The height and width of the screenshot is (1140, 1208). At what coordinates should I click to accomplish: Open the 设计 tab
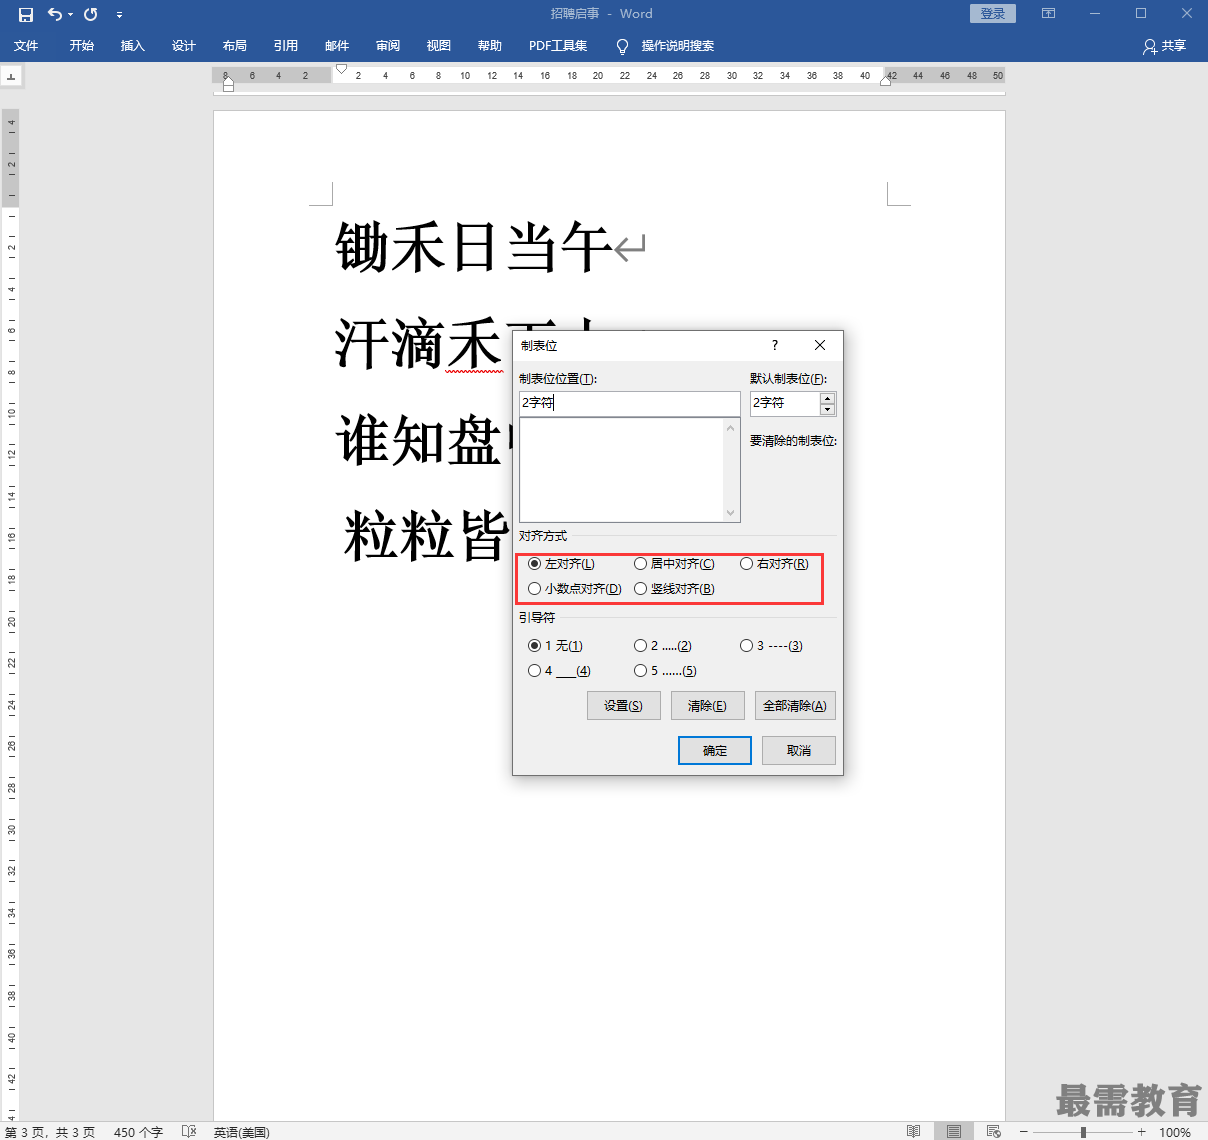[x=184, y=46]
